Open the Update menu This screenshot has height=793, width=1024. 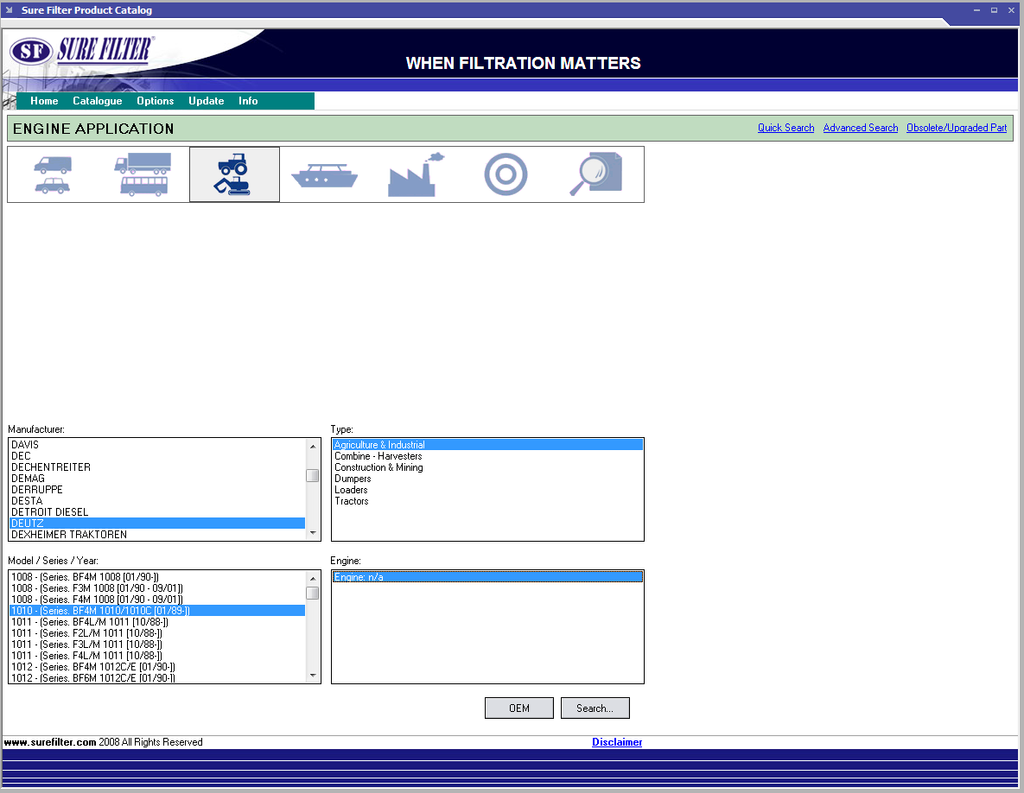click(206, 101)
